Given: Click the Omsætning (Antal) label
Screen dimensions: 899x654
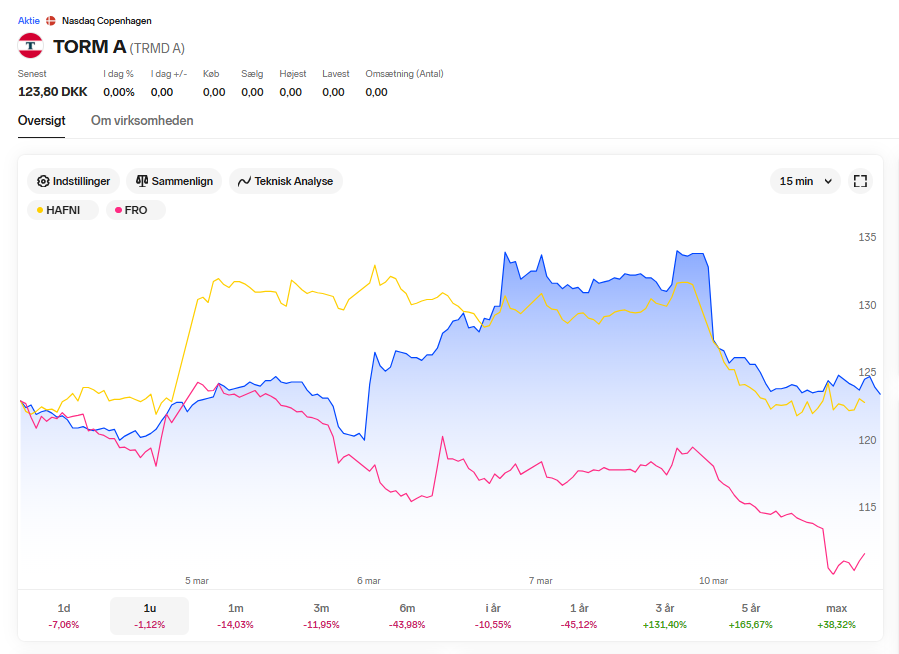Looking at the screenshot, I should point(404,74).
